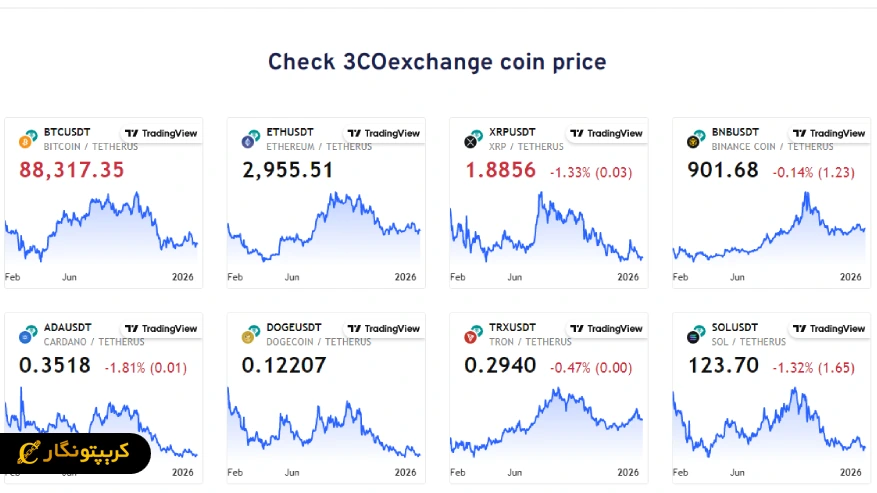Viewport: 877px width, 493px height.
Task: Open TradingView logo on BTCUSDT widget
Action: (161, 133)
